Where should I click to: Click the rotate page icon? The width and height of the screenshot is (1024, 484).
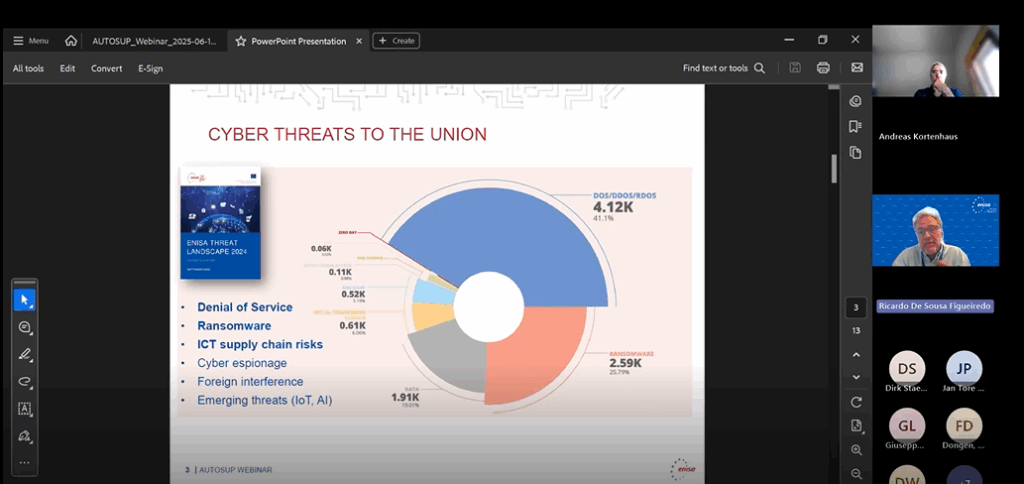click(856, 402)
